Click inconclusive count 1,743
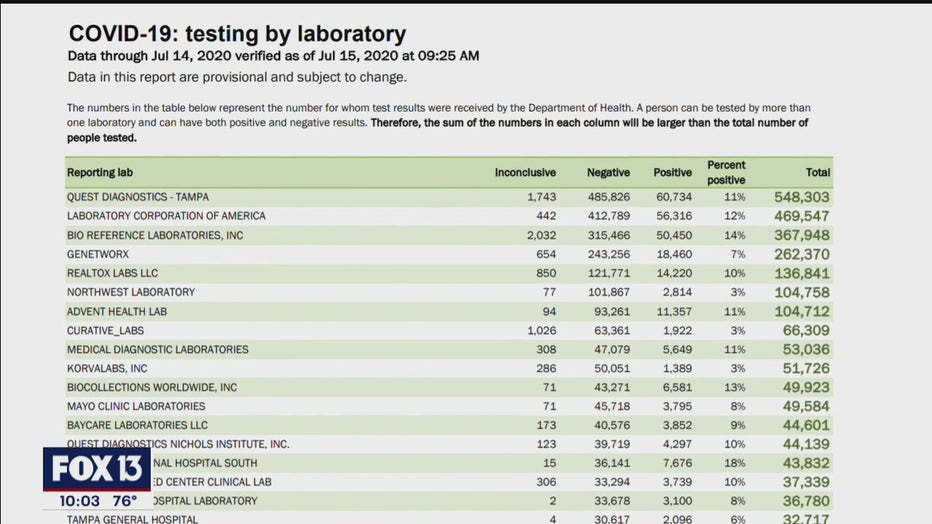Image resolution: width=932 pixels, height=524 pixels. [541, 197]
